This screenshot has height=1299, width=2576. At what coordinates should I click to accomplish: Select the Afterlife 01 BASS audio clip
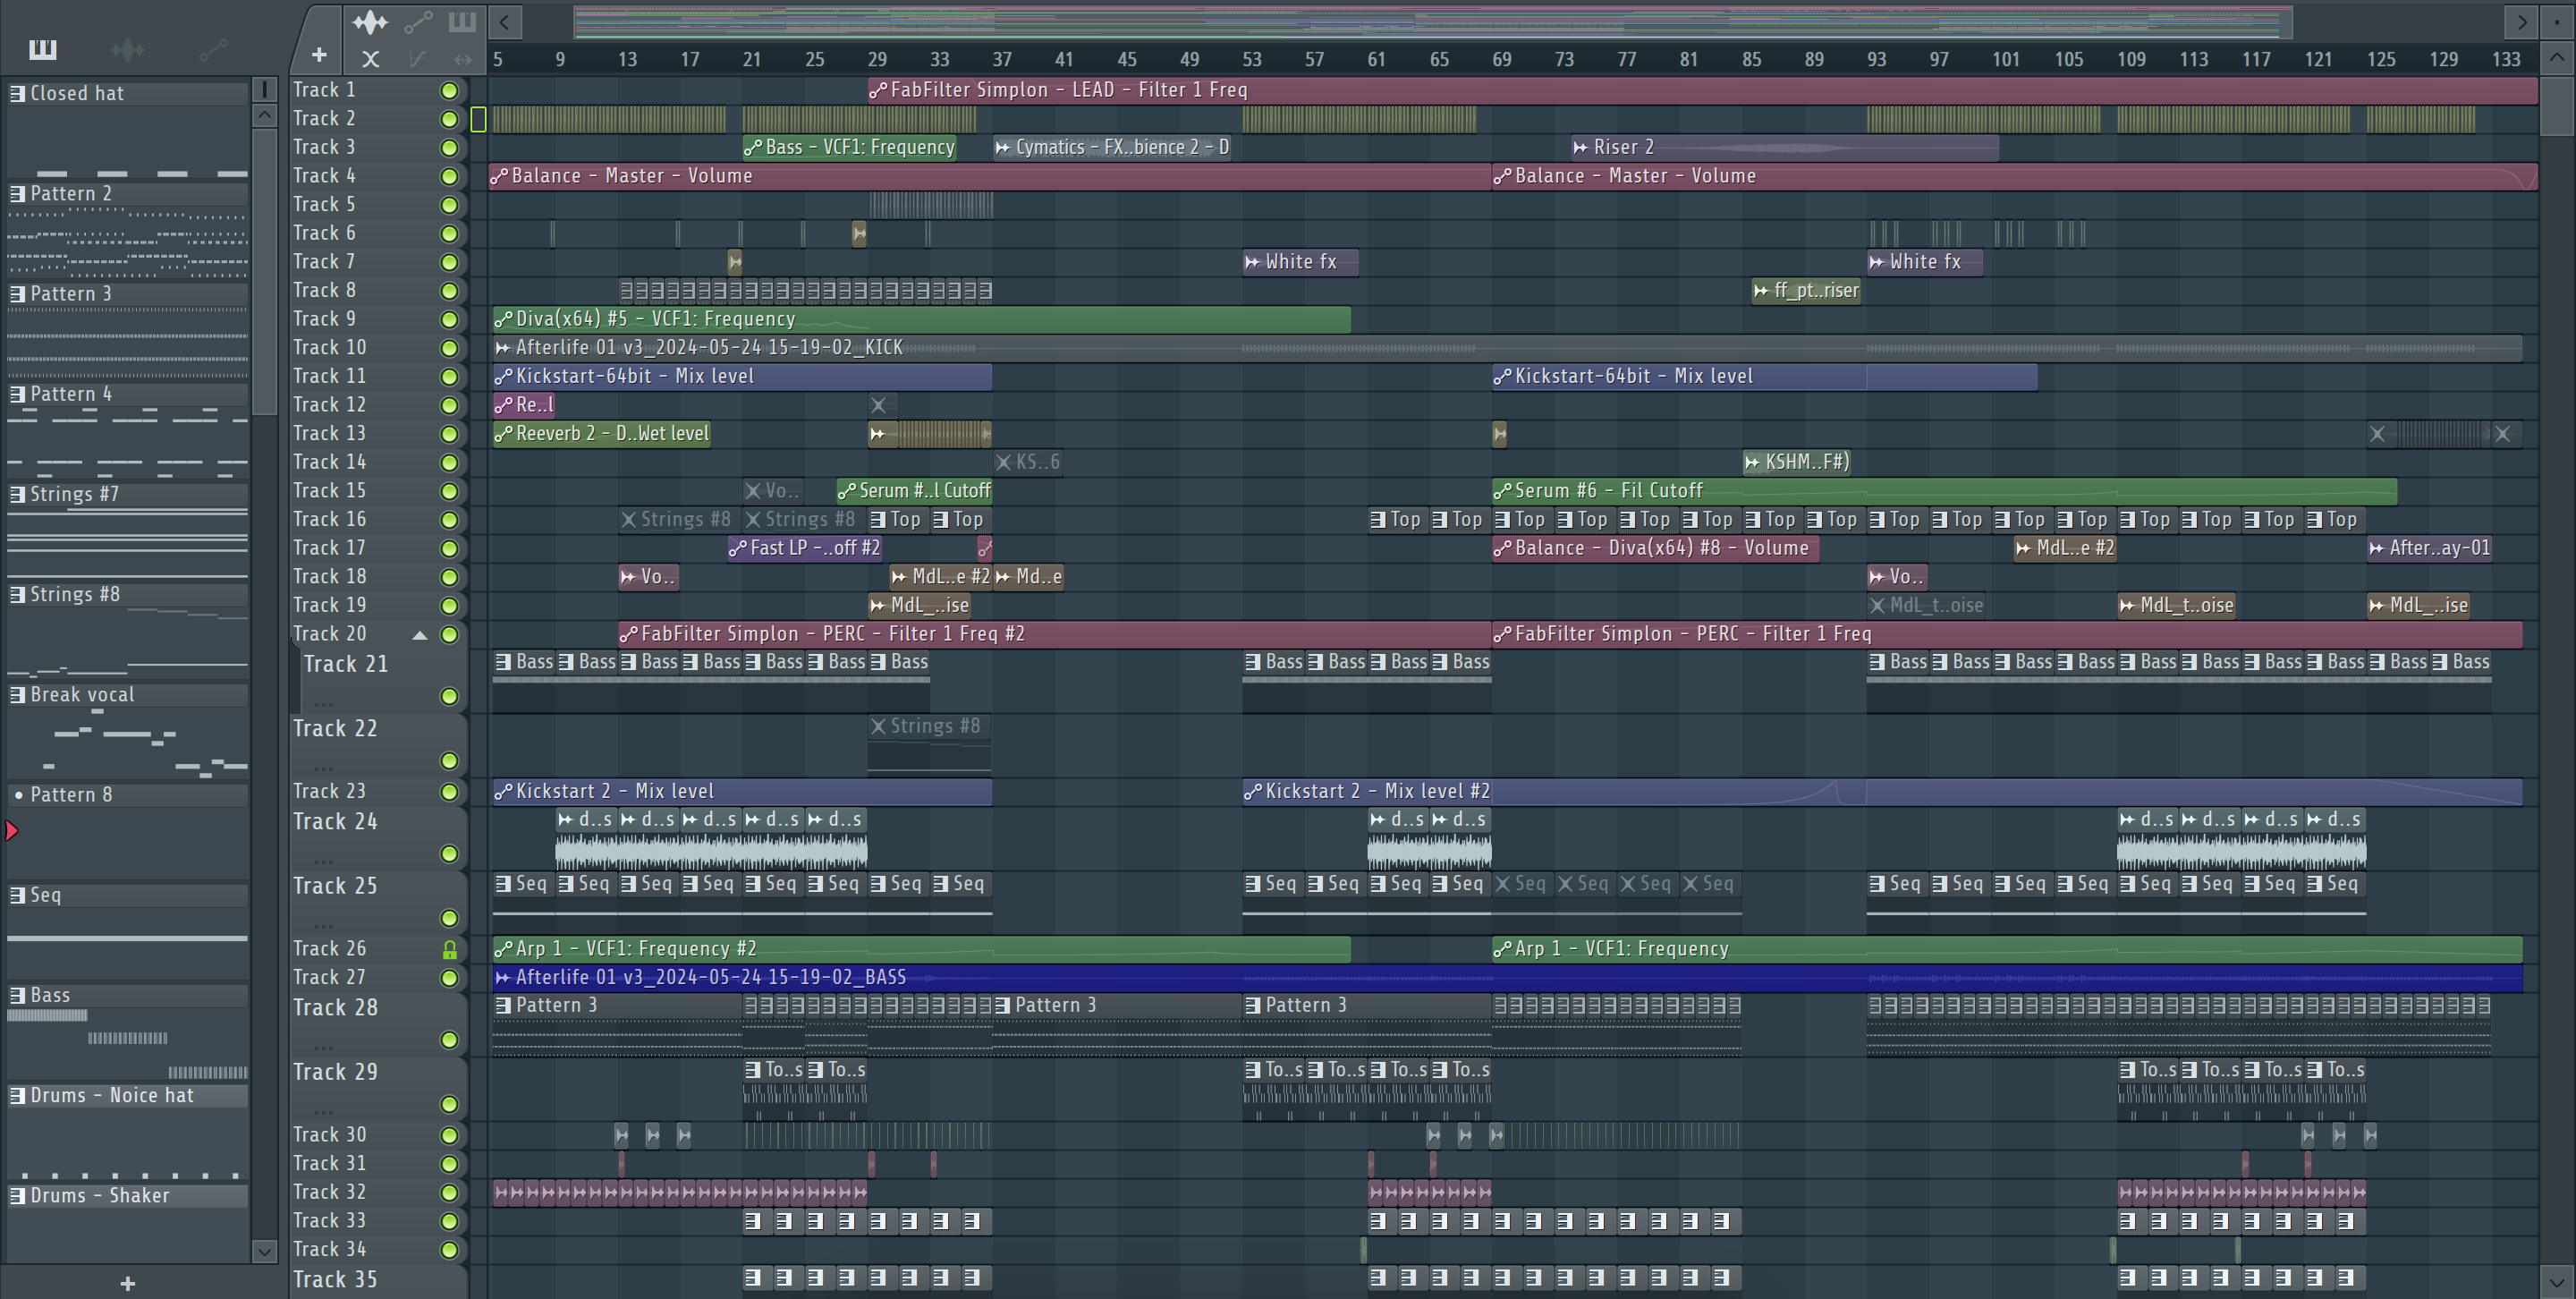pyautogui.click(x=1507, y=977)
